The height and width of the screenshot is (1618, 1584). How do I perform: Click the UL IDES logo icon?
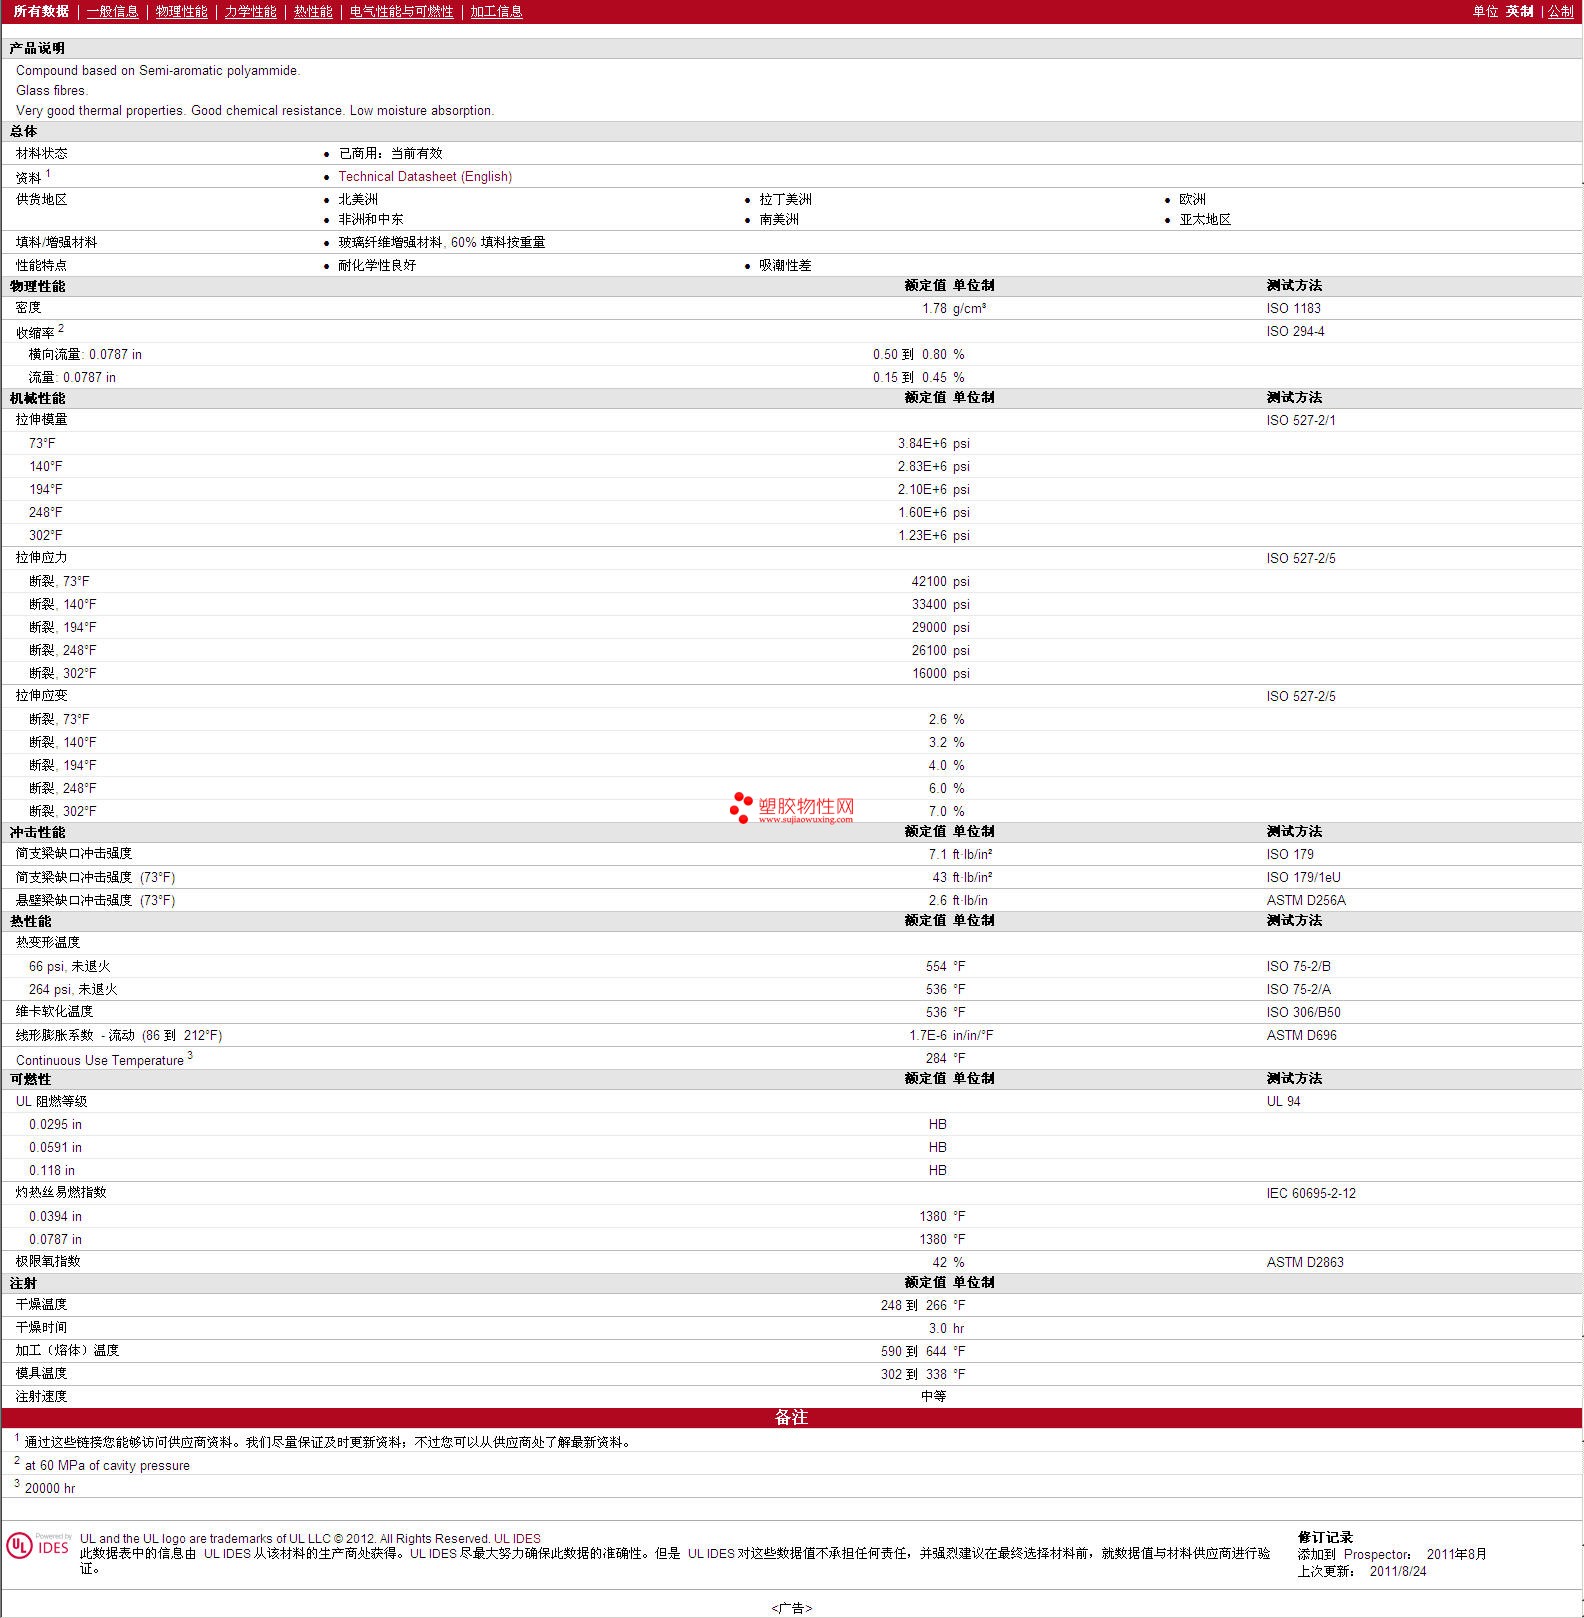coord(38,1546)
